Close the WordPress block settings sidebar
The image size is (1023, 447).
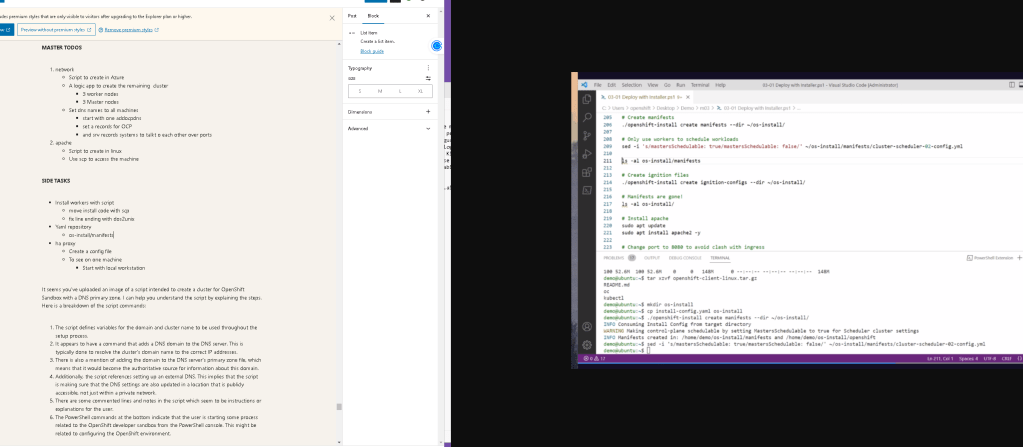tap(428, 16)
